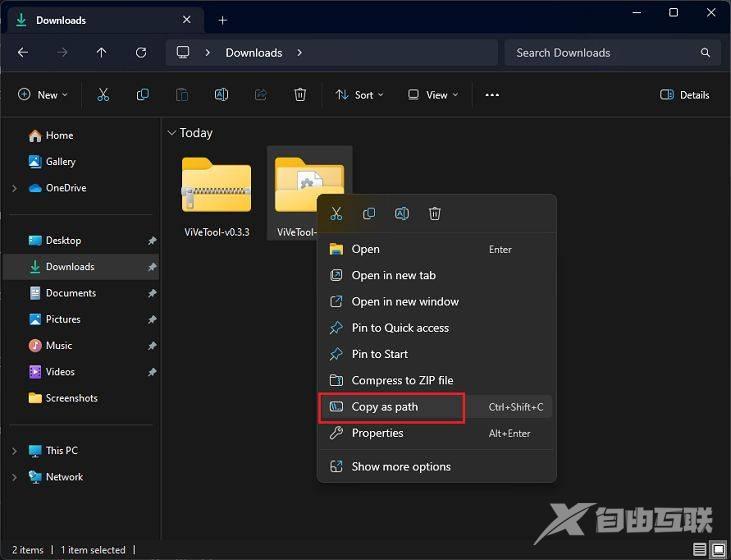Click Copy as path

pyautogui.click(x=437, y=407)
